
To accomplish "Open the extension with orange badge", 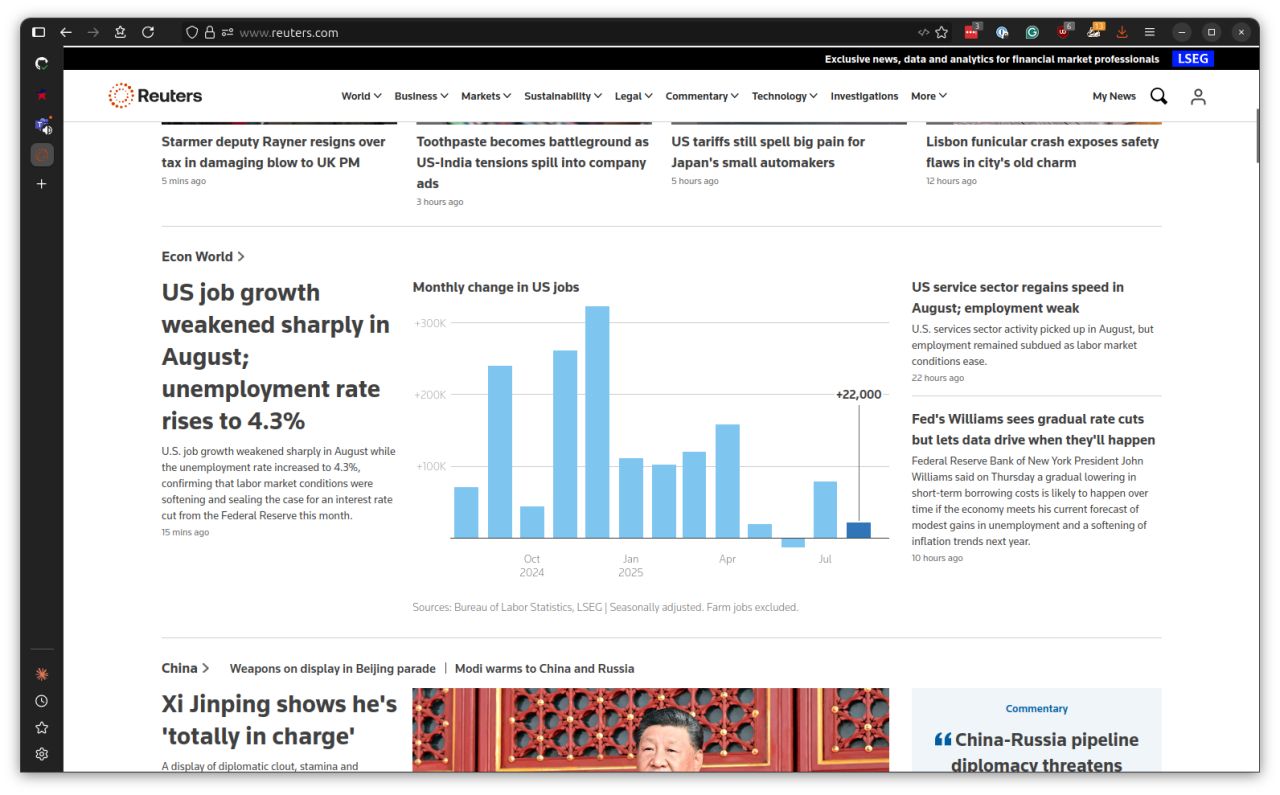I will pyautogui.click(x=1095, y=31).
